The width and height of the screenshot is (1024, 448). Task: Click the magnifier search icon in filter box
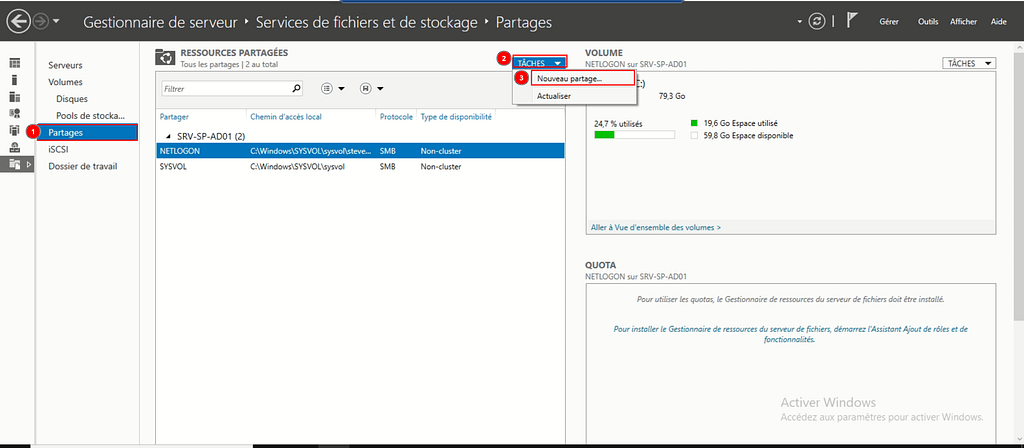(x=296, y=89)
